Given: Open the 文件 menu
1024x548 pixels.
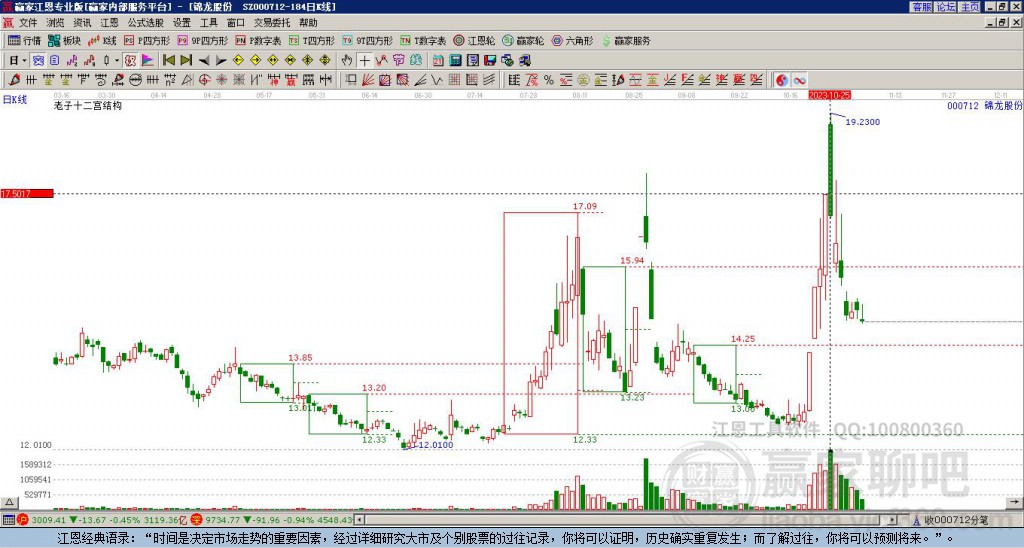Looking at the screenshot, I should (27, 23).
